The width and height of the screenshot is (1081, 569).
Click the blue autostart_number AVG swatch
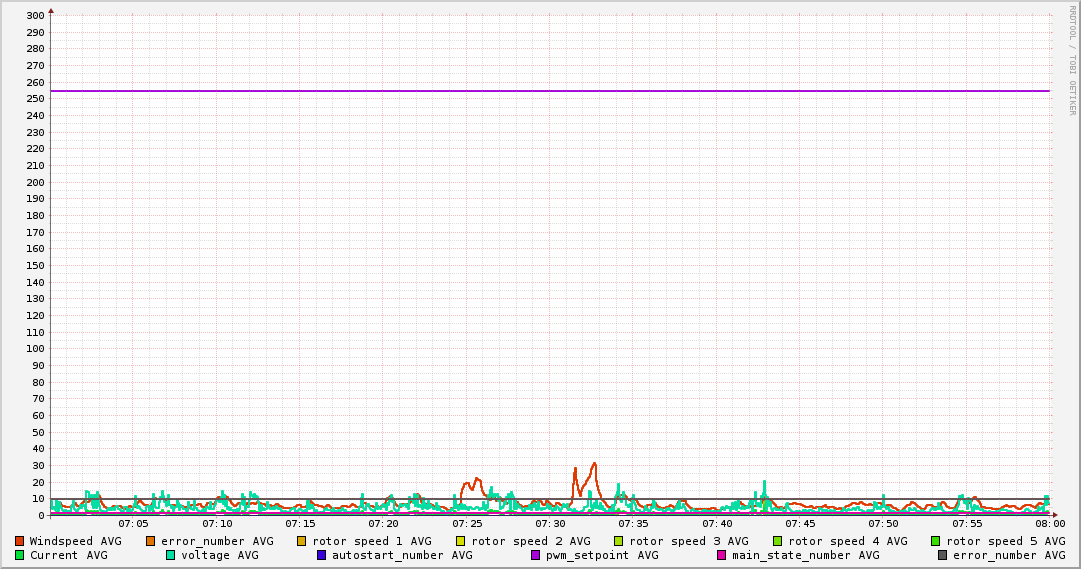coord(321,555)
